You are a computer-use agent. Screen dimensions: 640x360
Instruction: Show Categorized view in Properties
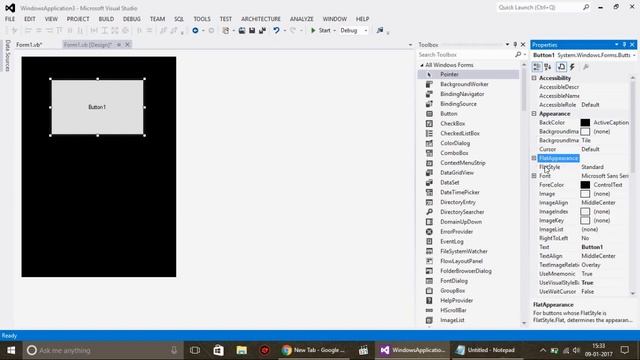tap(537, 67)
